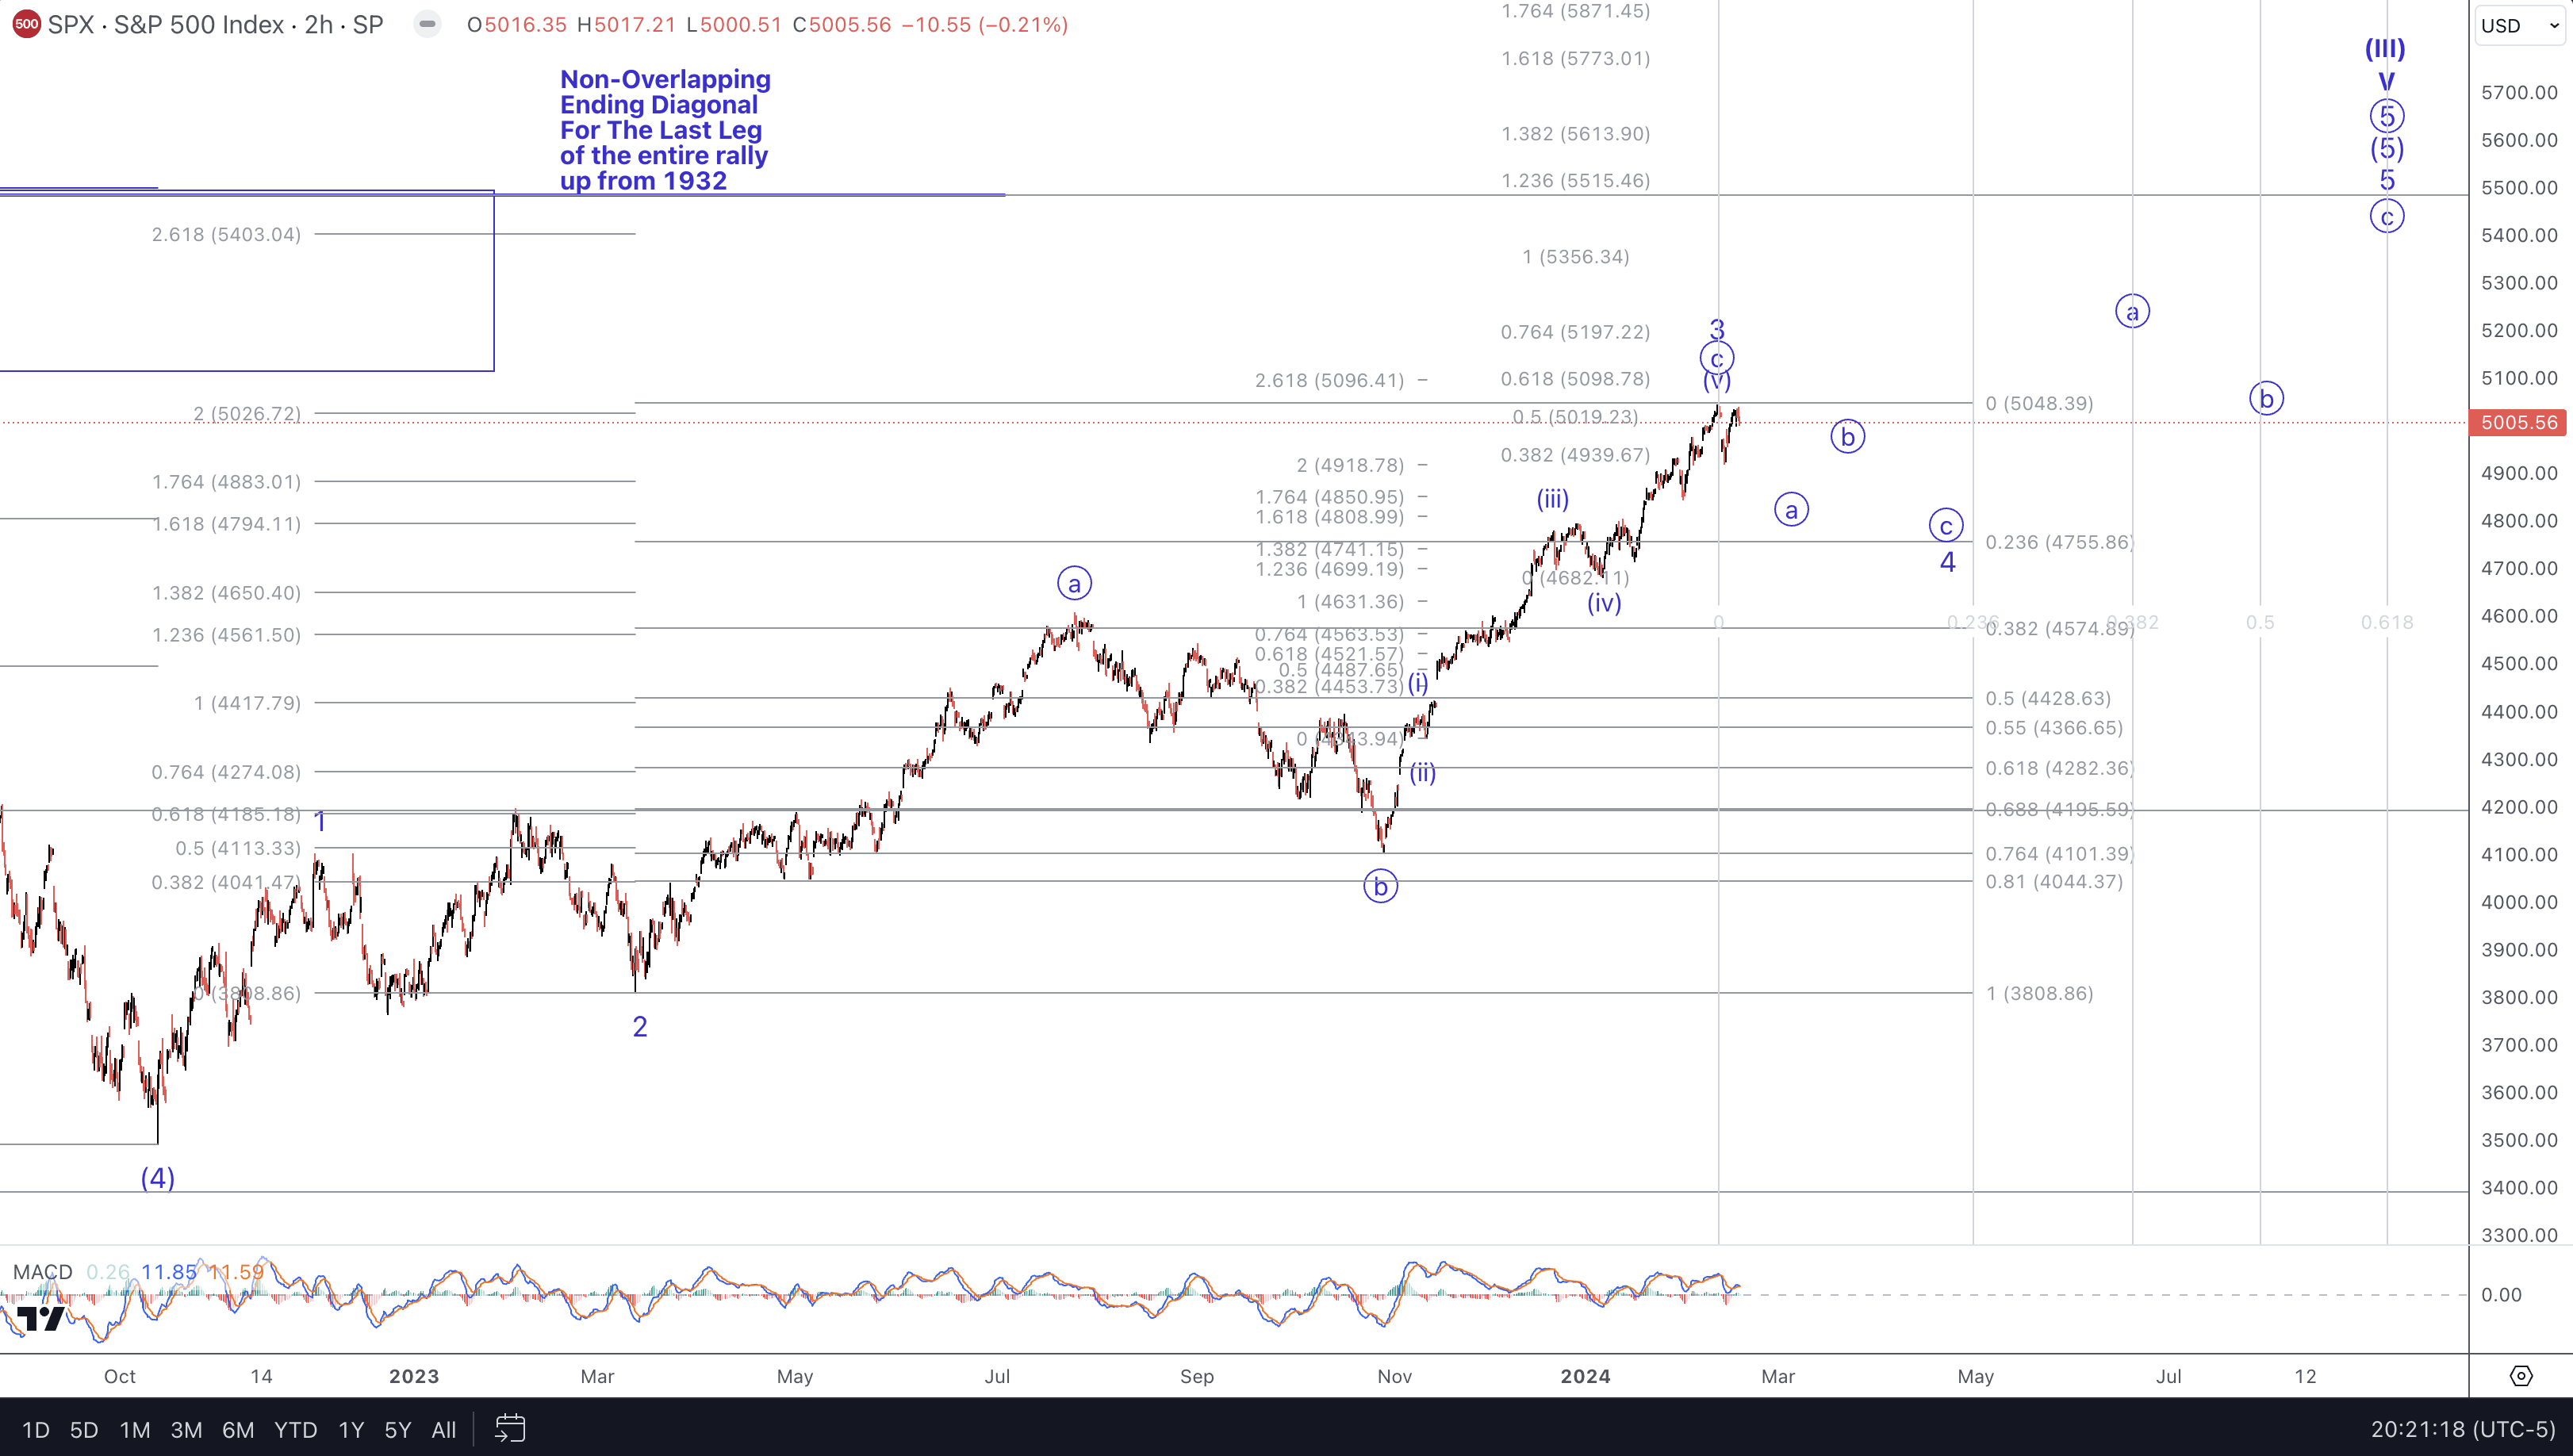
Task: Click Fibonacci level 2.618 (5096.41)
Action: tap(1329, 380)
